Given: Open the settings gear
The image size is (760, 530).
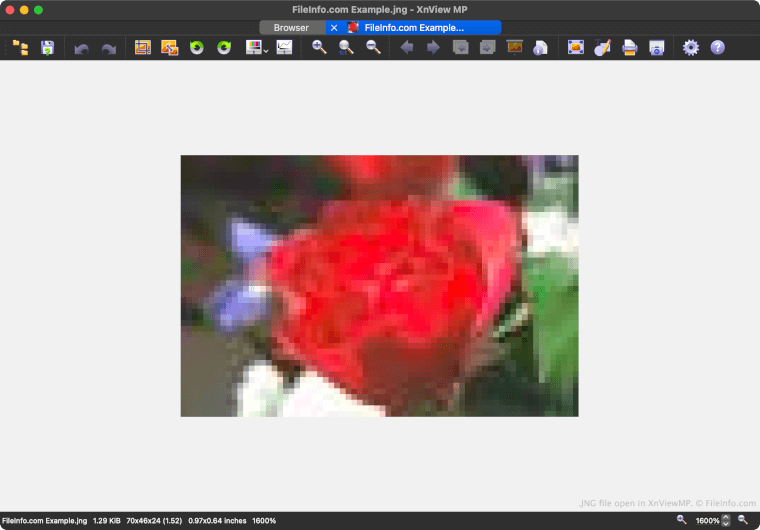Looking at the screenshot, I should [x=691, y=48].
